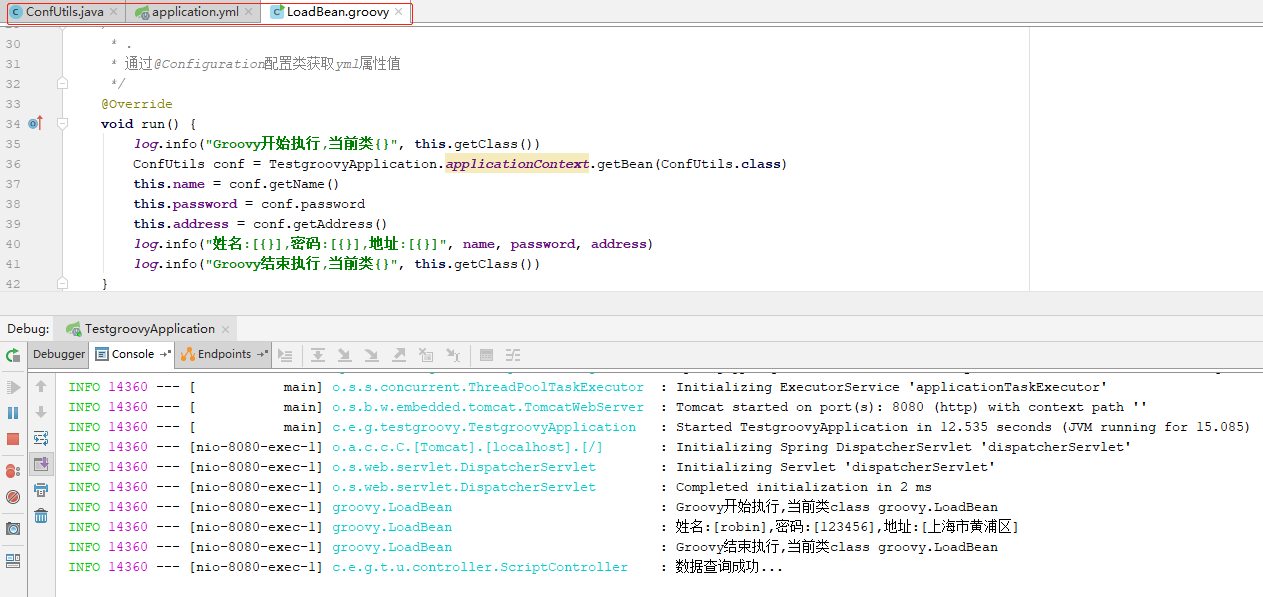Collapse comment fold marker at line 32
This screenshot has height=597, width=1263.
62,84
